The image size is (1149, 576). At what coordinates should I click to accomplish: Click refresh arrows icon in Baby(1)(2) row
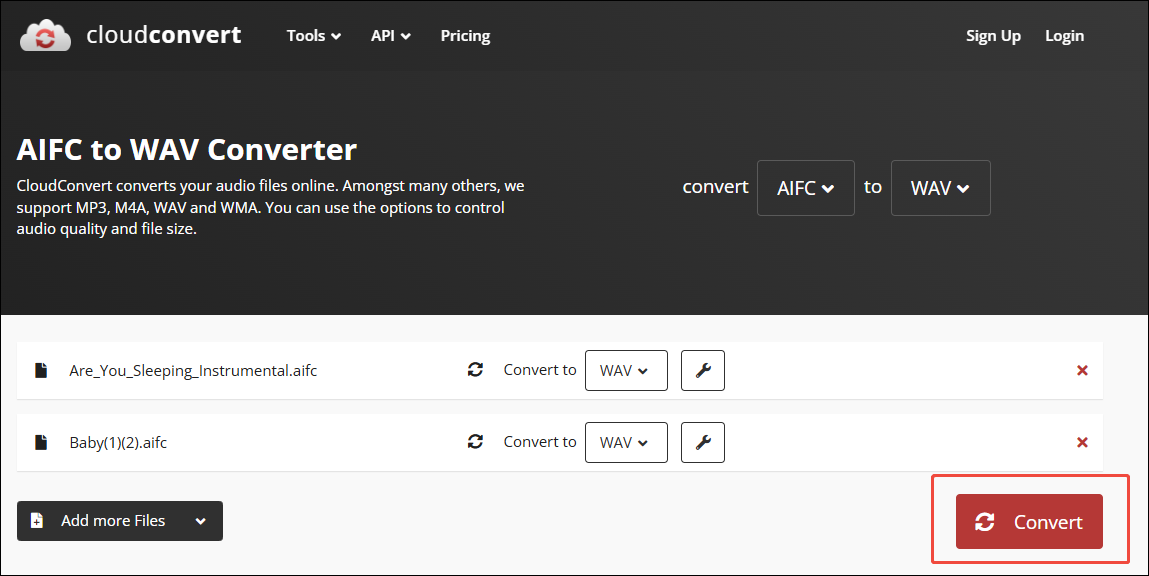click(x=476, y=441)
